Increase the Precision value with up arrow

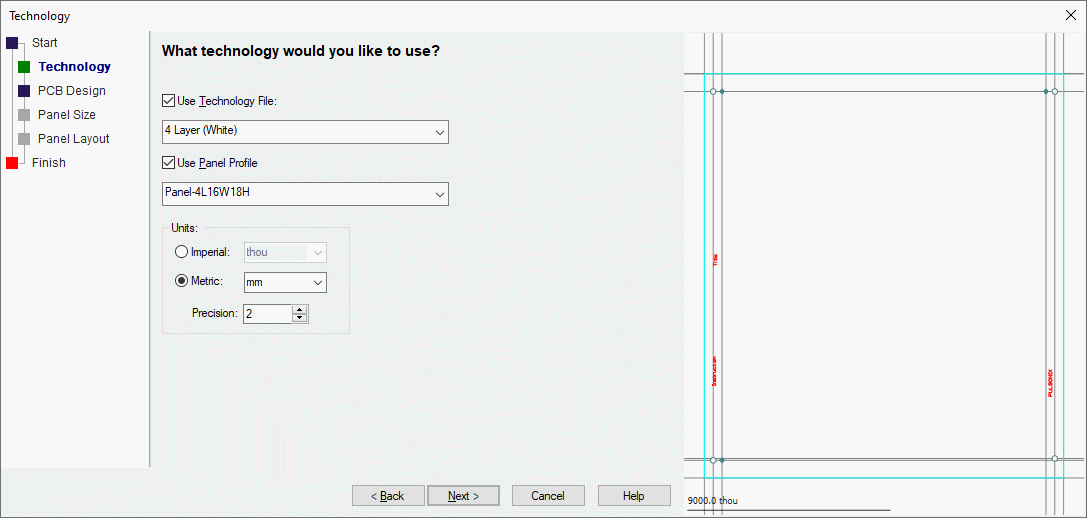pyautogui.click(x=300, y=309)
